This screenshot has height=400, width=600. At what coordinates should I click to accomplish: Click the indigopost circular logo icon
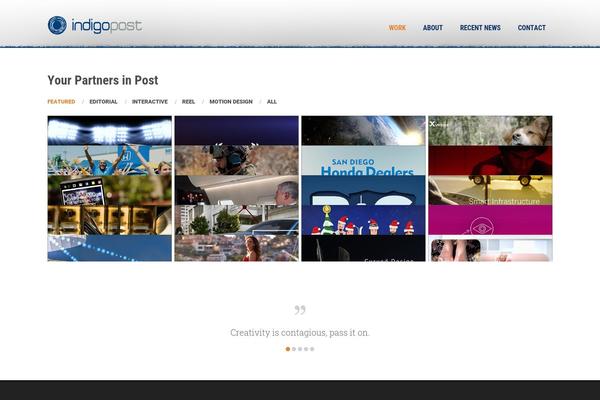point(57,25)
